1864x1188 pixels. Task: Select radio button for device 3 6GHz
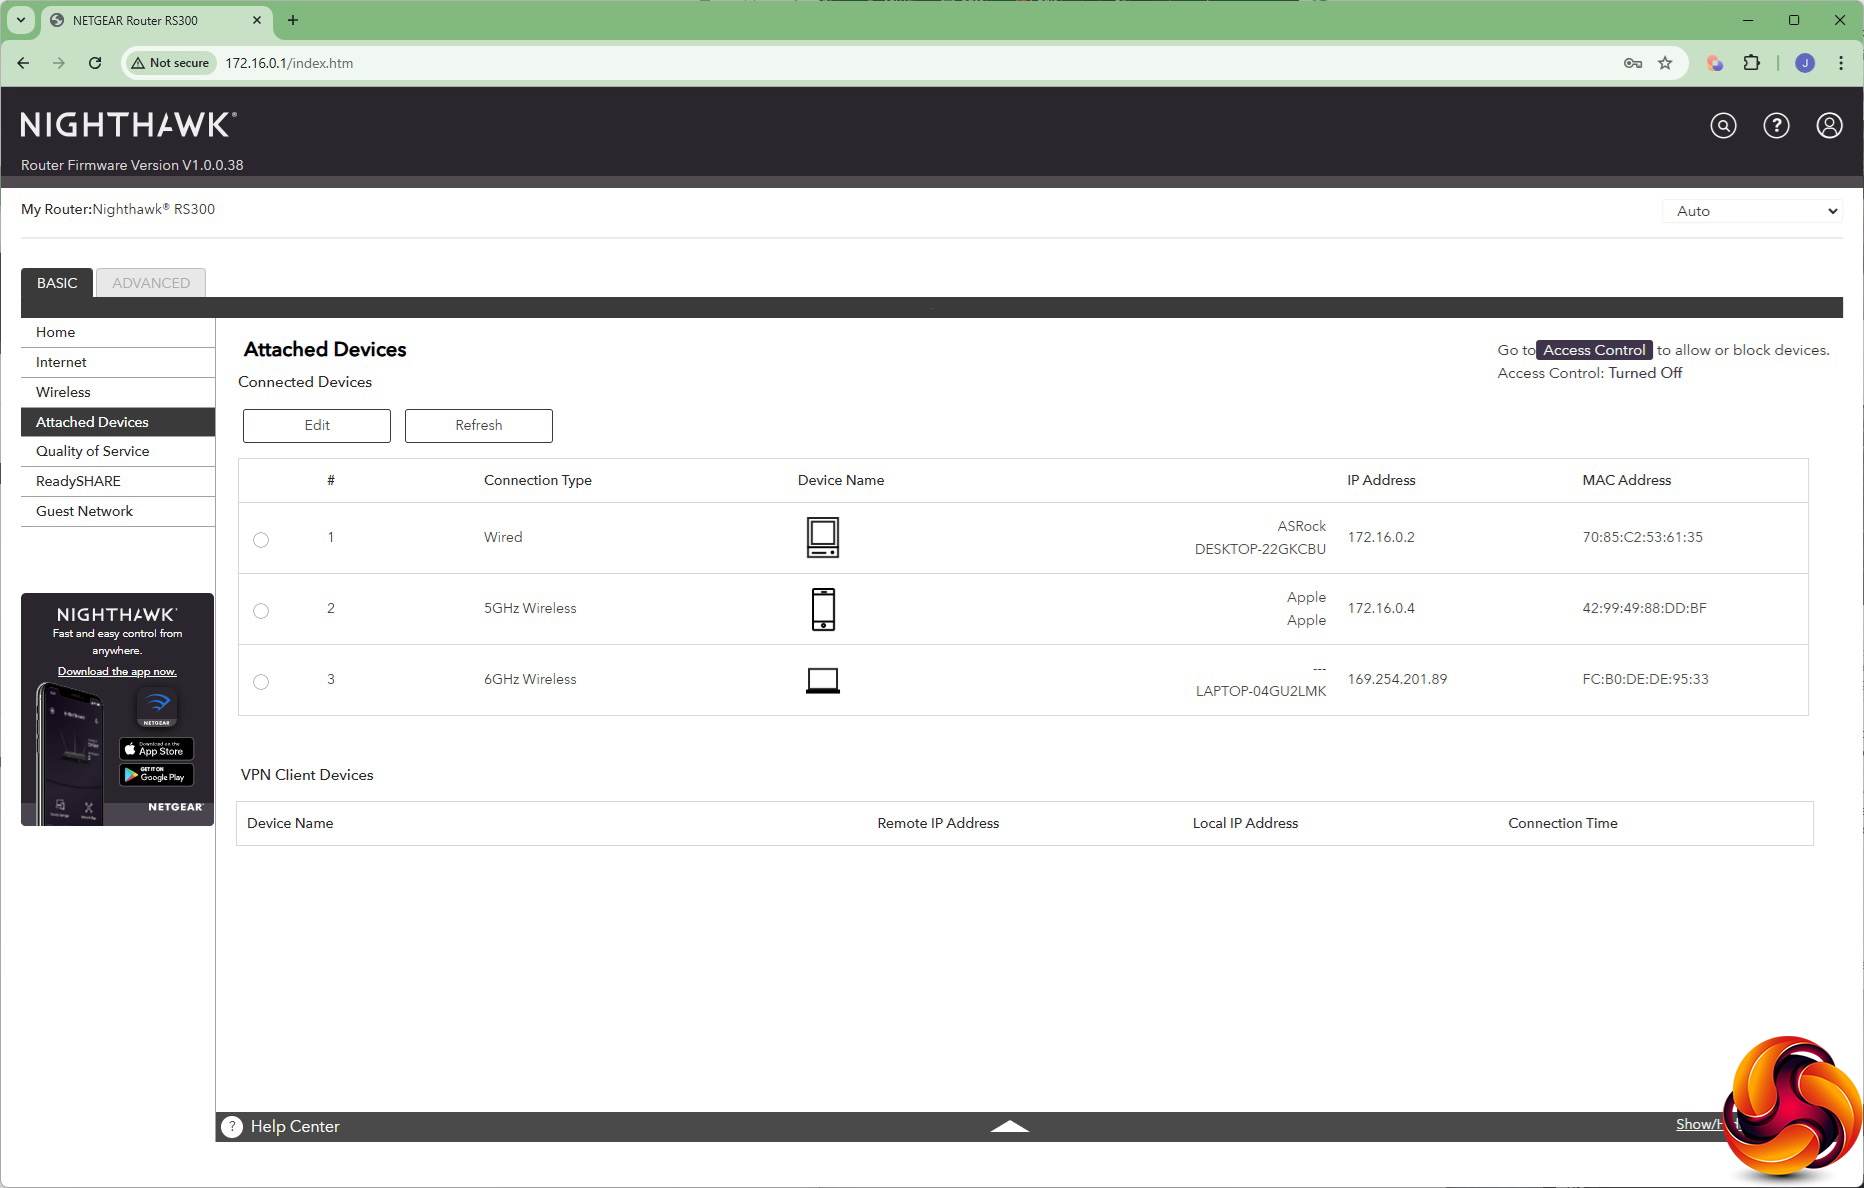pos(261,682)
